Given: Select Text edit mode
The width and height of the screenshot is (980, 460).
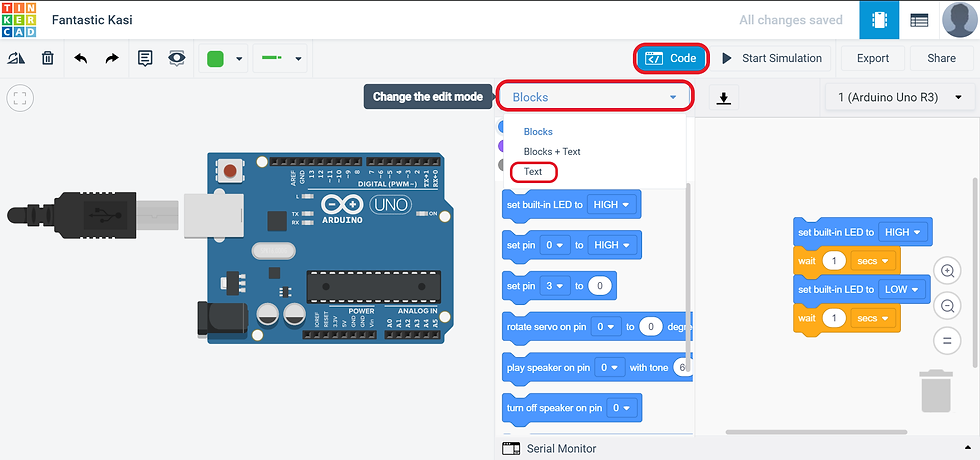Looking at the screenshot, I should (x=533, y=171).
